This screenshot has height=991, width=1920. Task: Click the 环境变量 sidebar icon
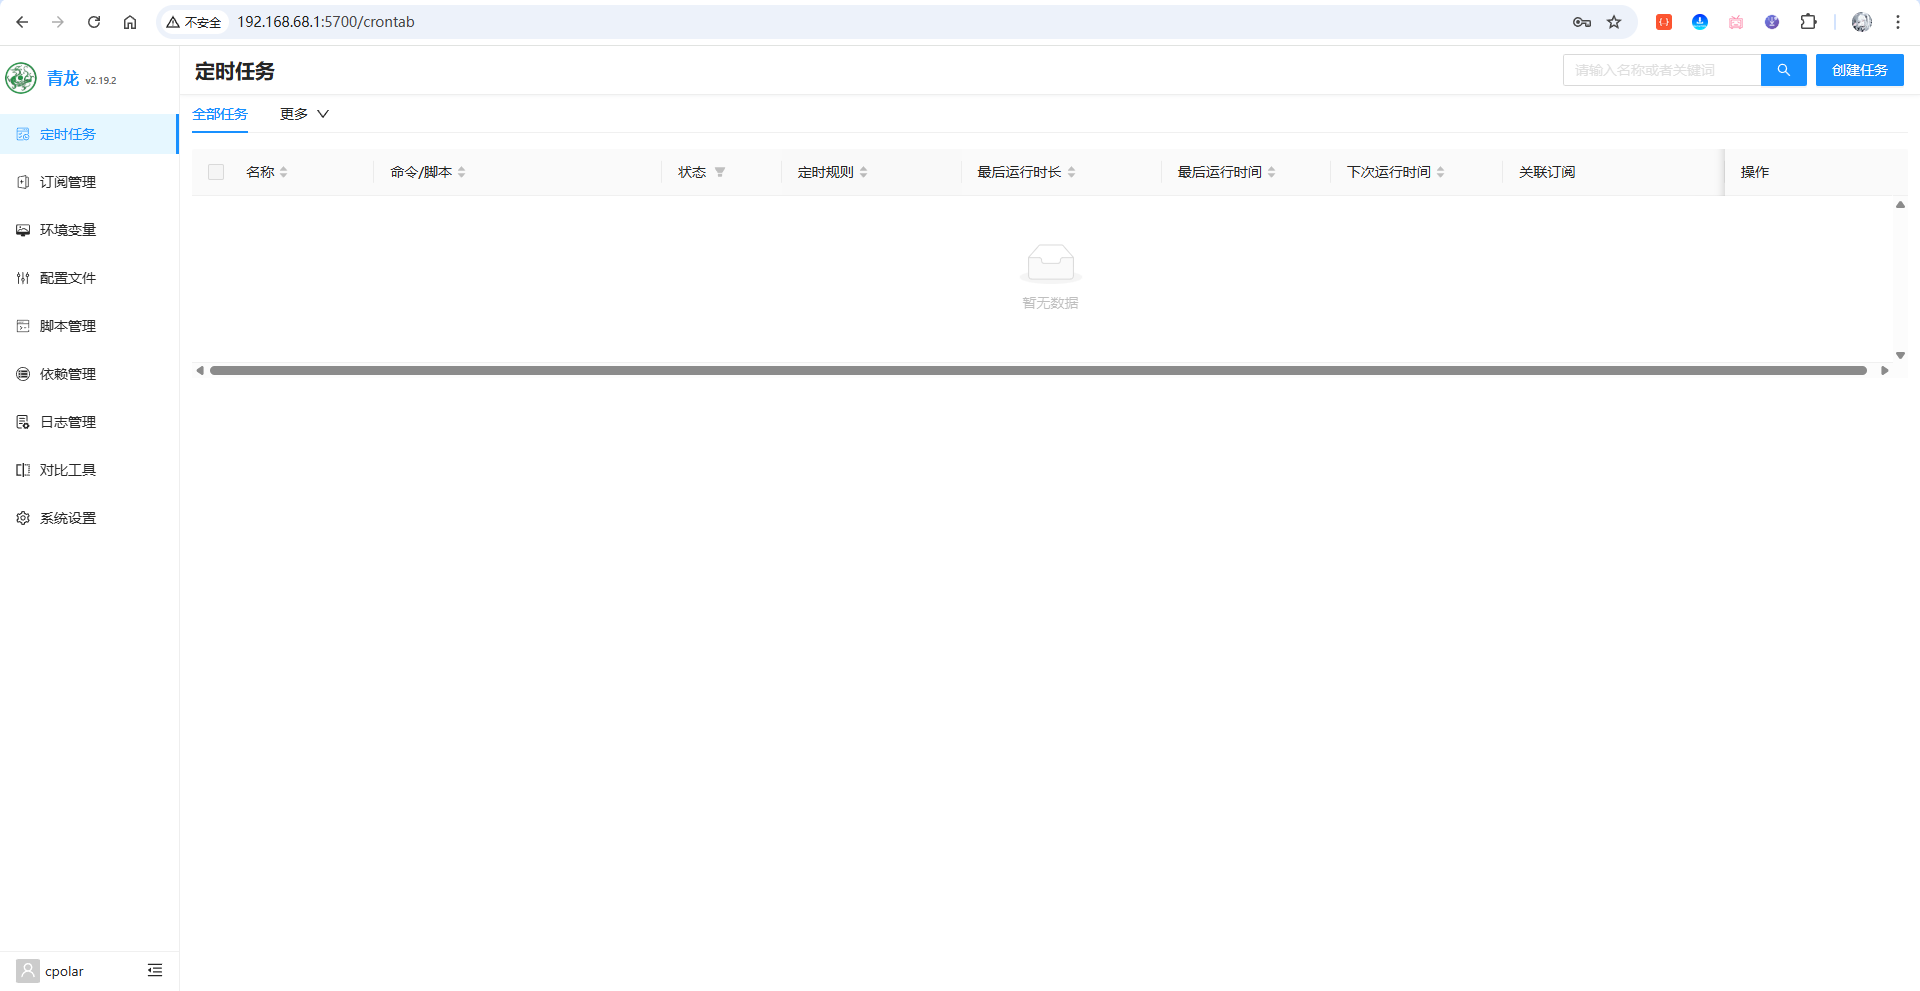(x=23, y=230)
